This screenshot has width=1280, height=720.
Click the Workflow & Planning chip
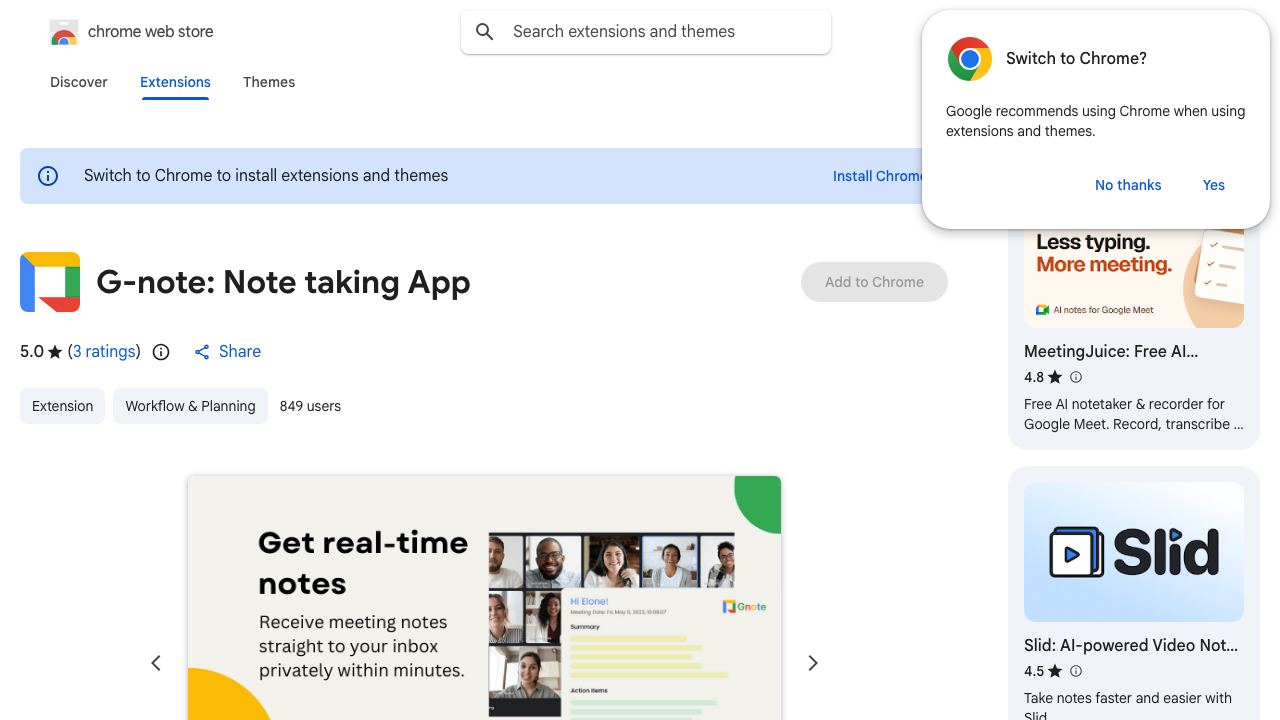(190, 406)
